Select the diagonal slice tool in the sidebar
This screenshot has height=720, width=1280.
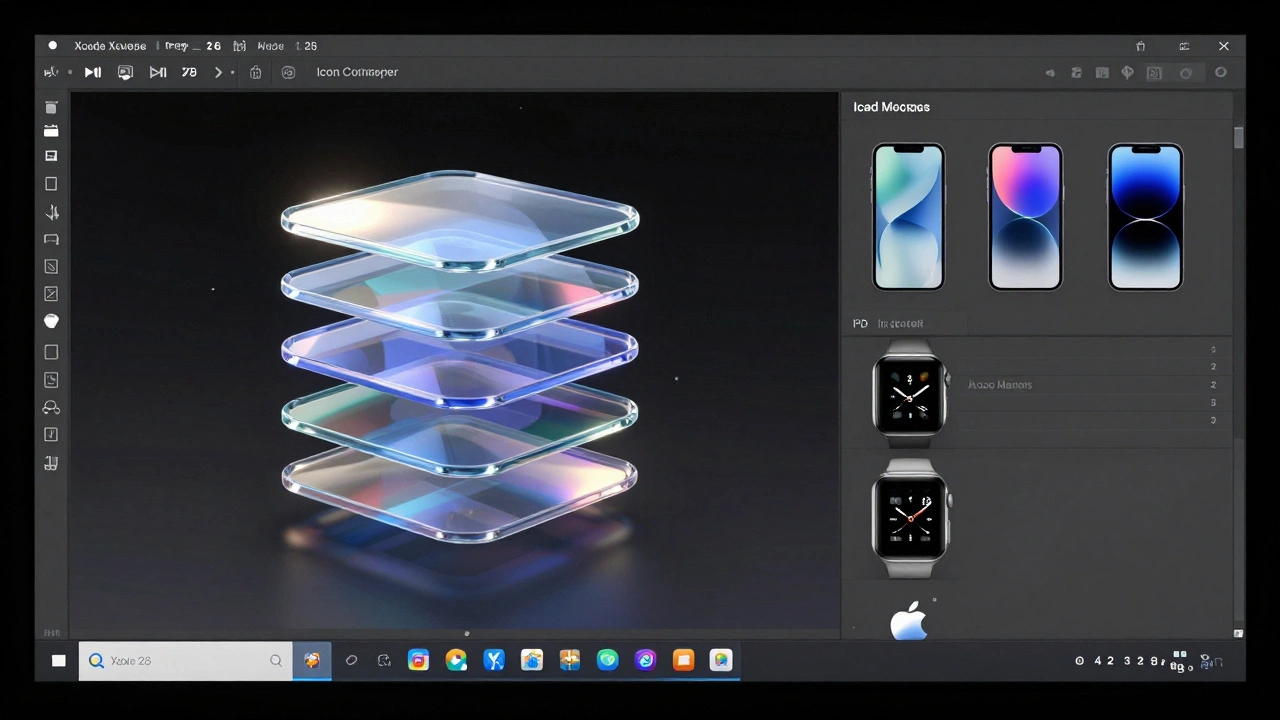click(x=51, y=293)
